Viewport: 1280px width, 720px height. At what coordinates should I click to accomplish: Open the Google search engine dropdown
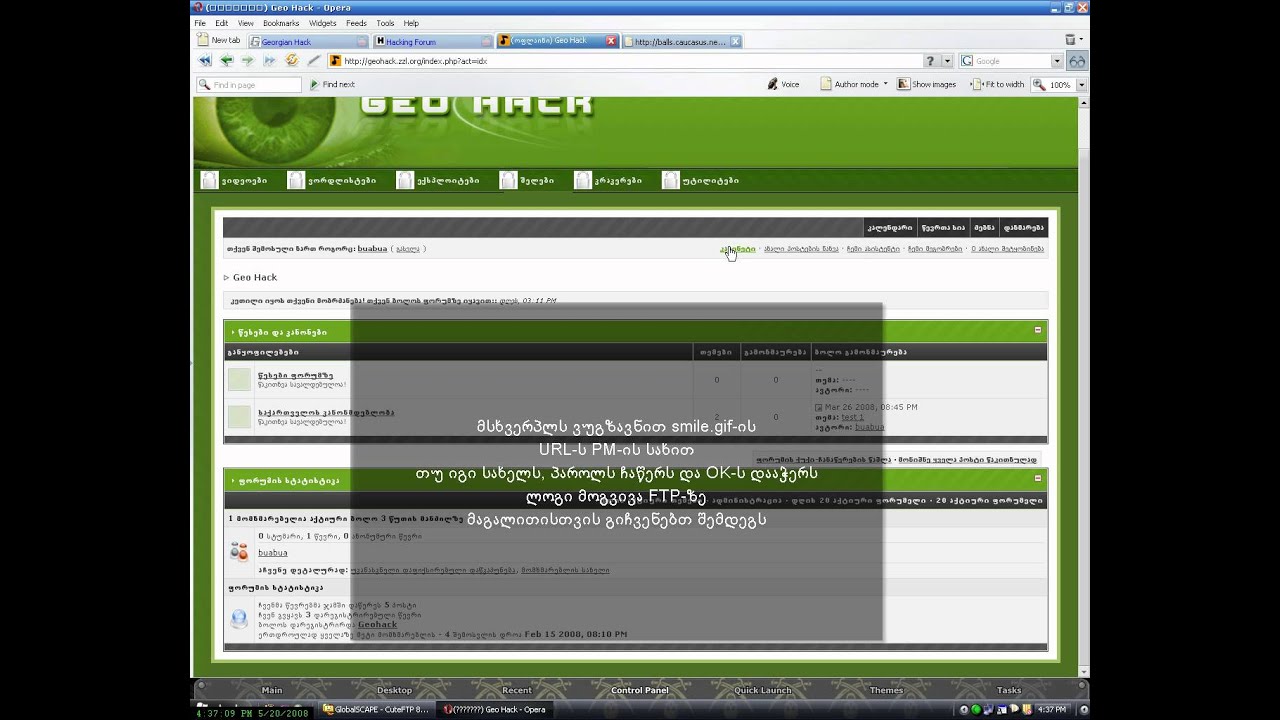tap(1057, 61)
